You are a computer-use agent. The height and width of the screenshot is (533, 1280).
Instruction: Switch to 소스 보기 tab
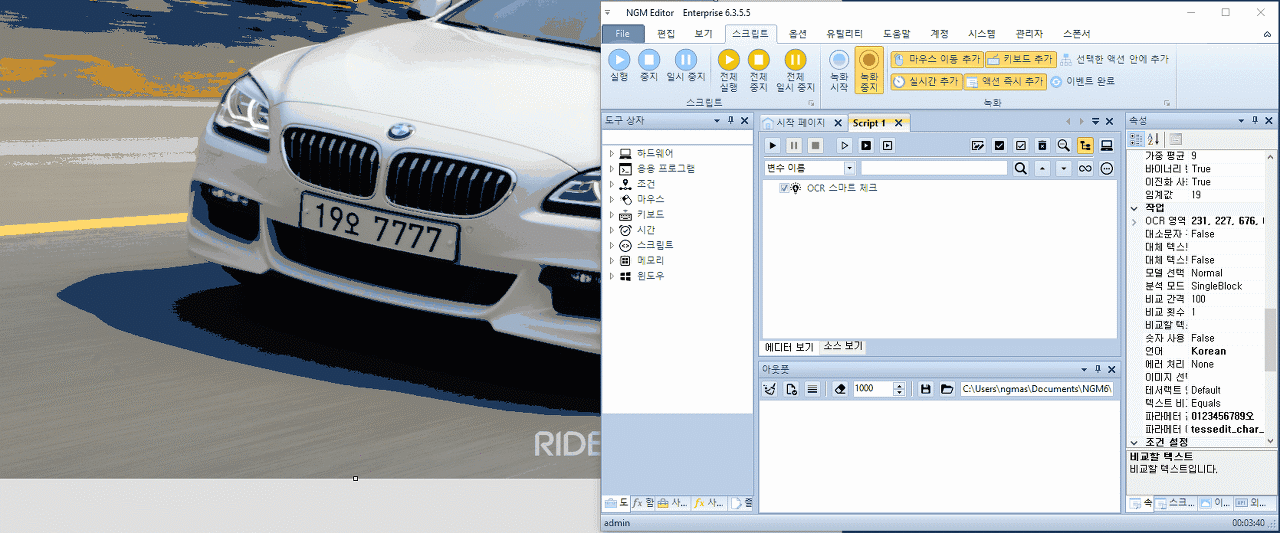point(842,346)
